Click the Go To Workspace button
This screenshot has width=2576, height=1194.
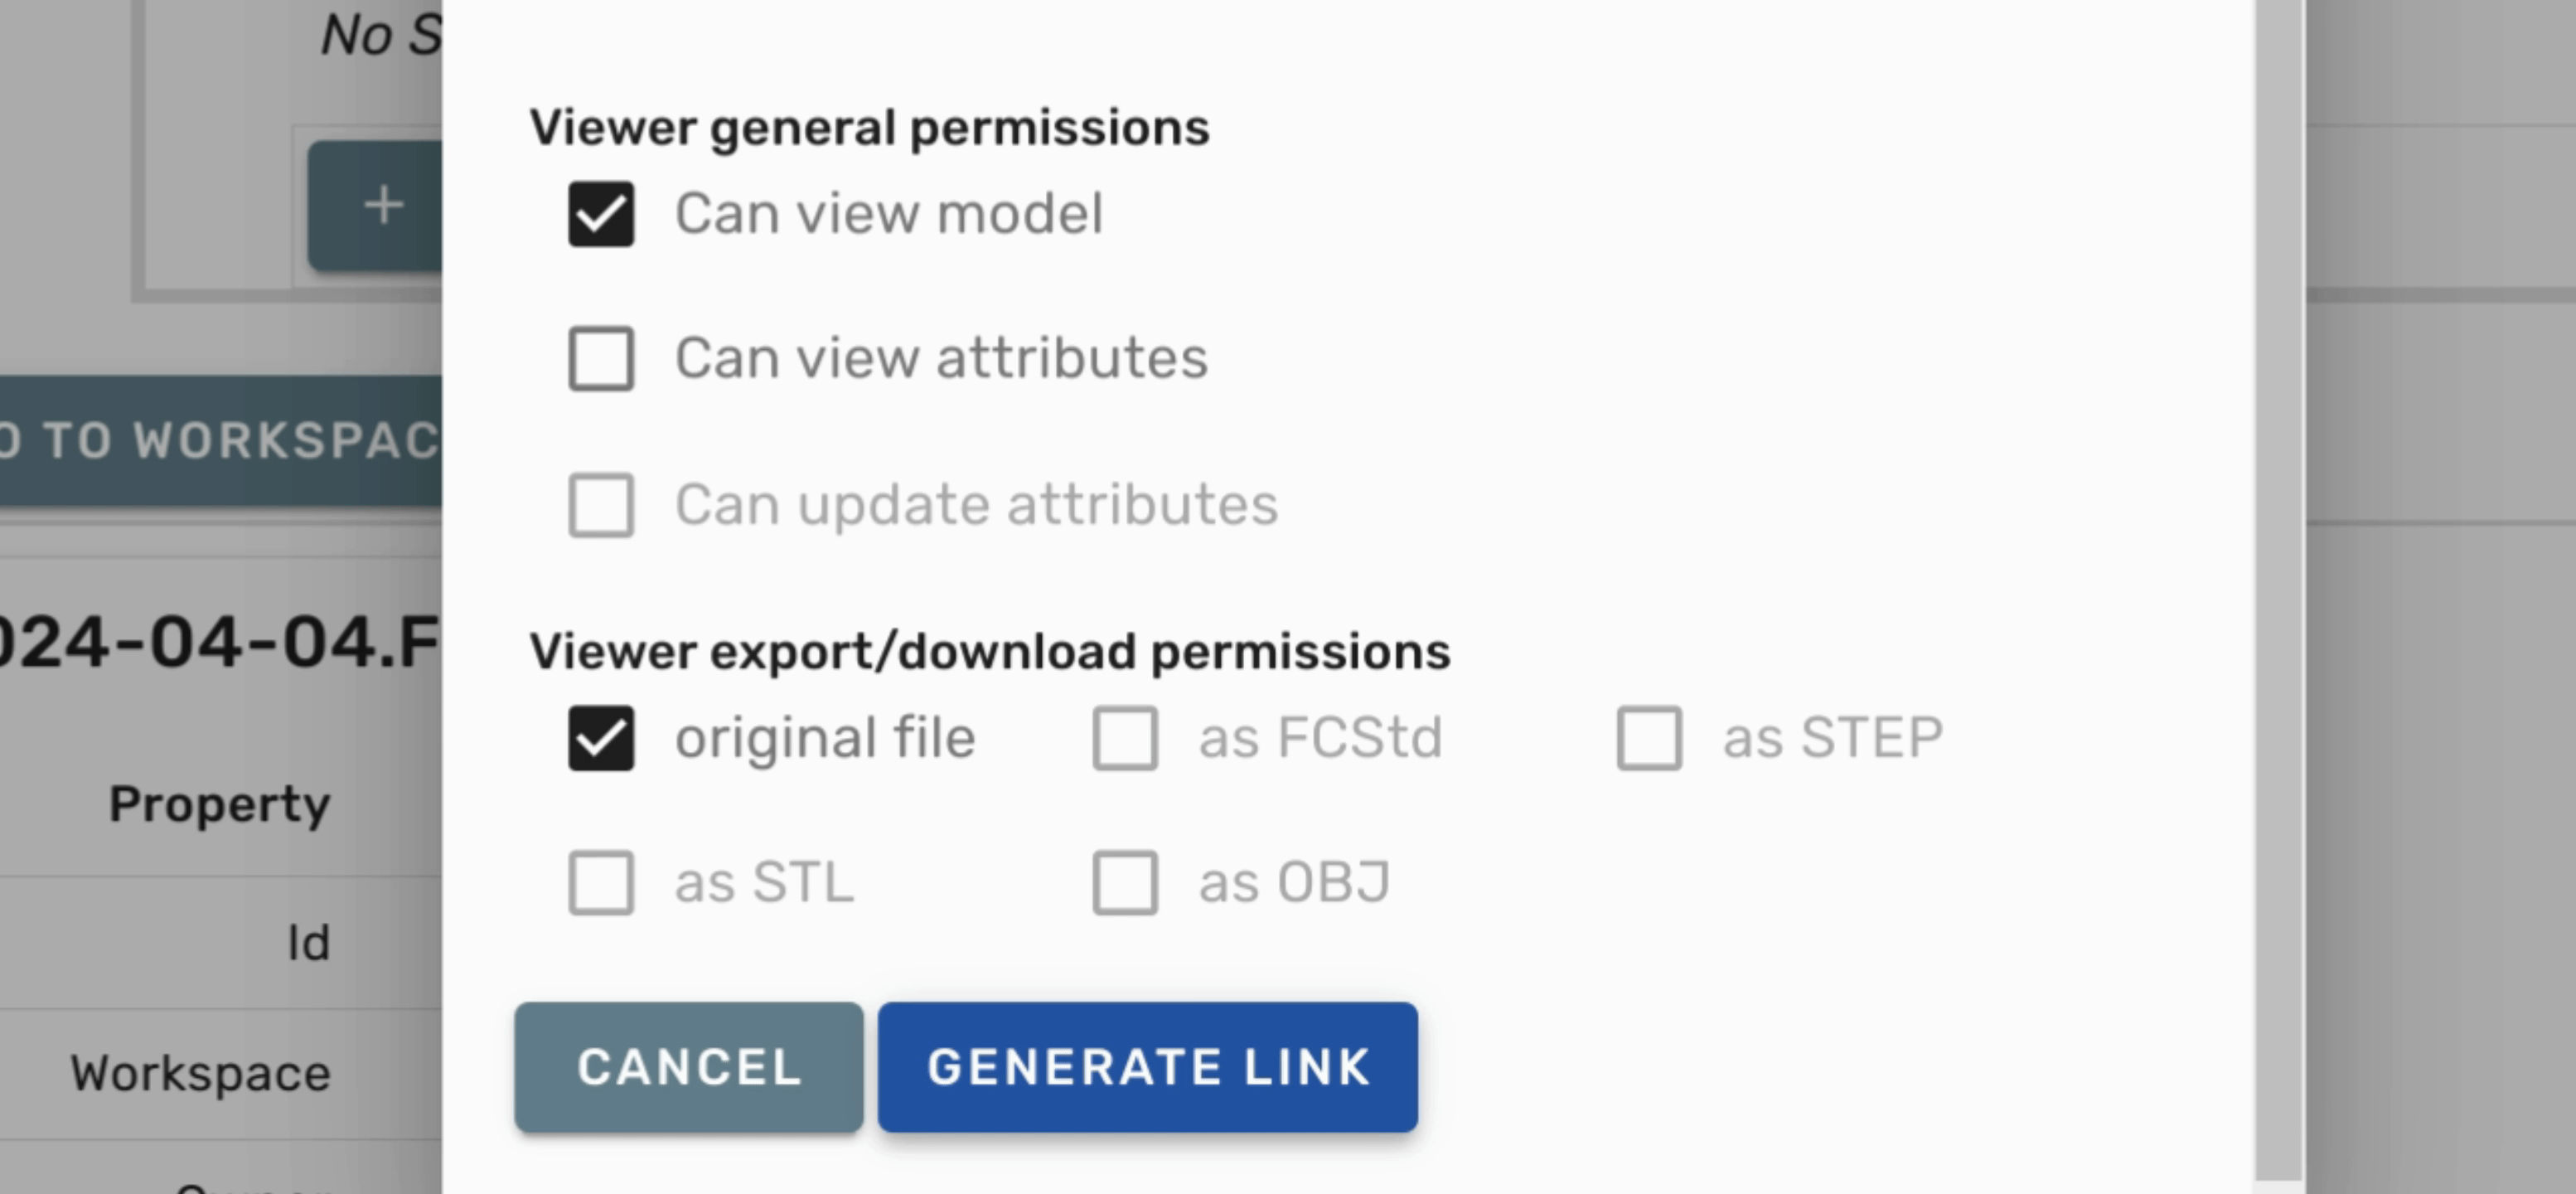coord(220,441)
